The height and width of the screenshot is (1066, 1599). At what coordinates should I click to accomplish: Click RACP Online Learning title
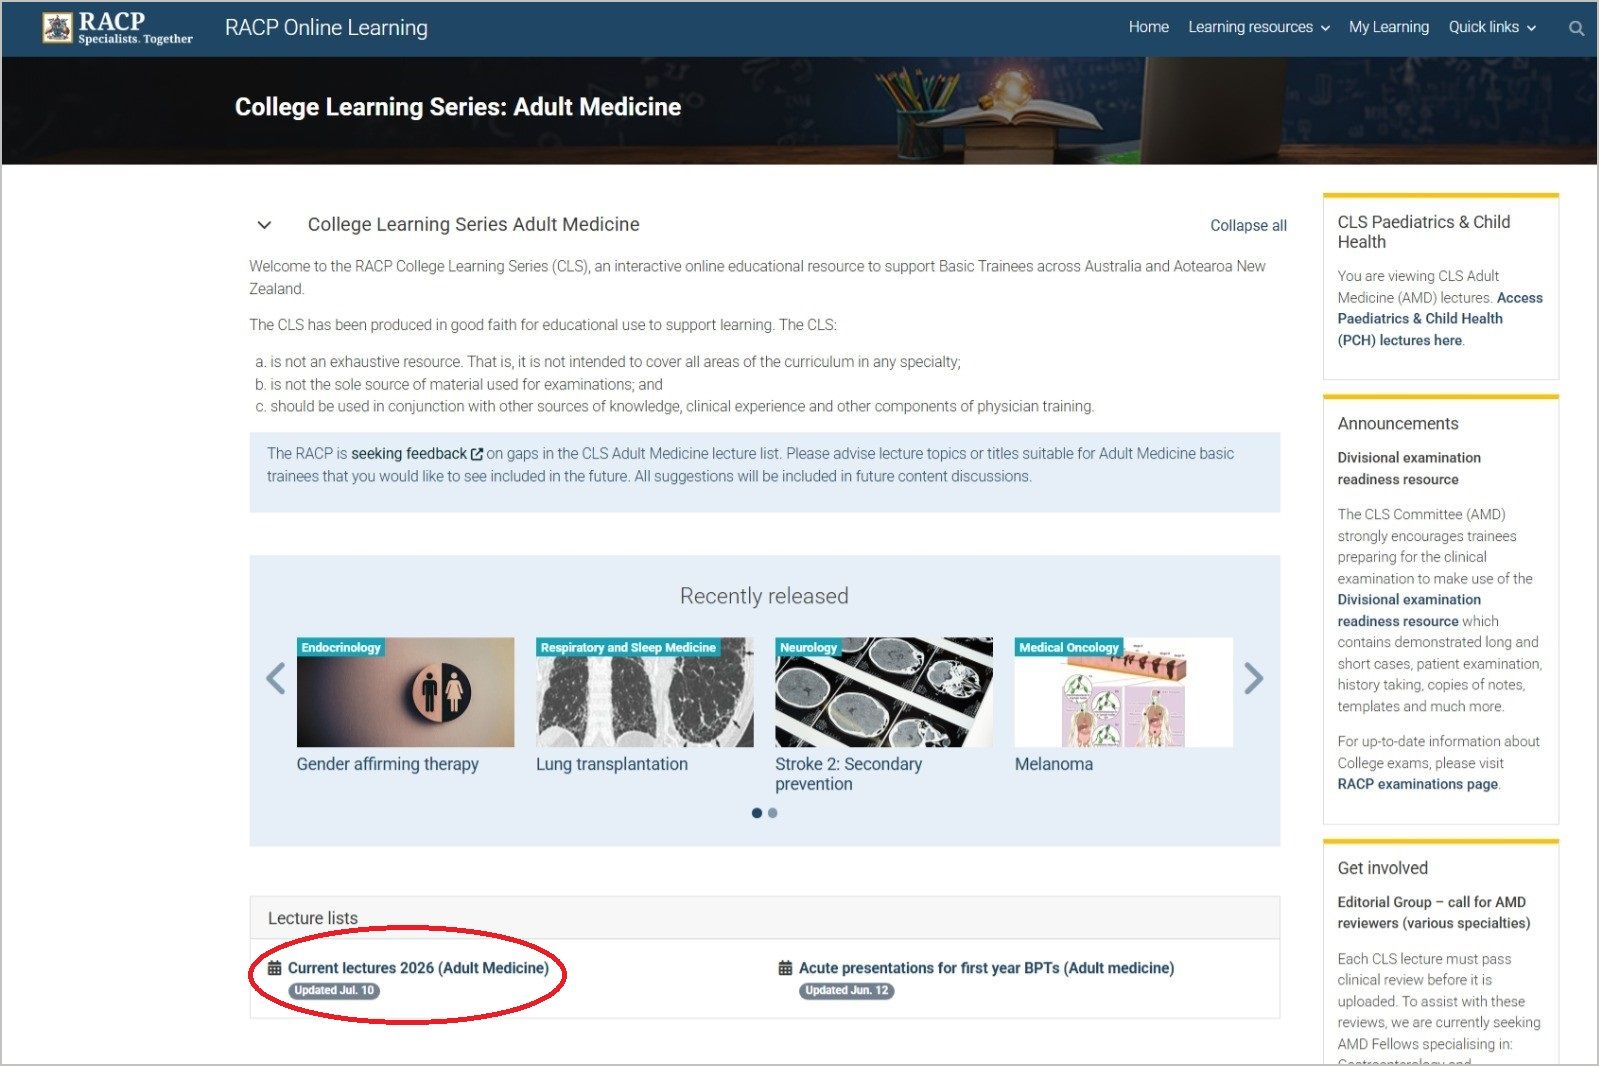[326, 28]
